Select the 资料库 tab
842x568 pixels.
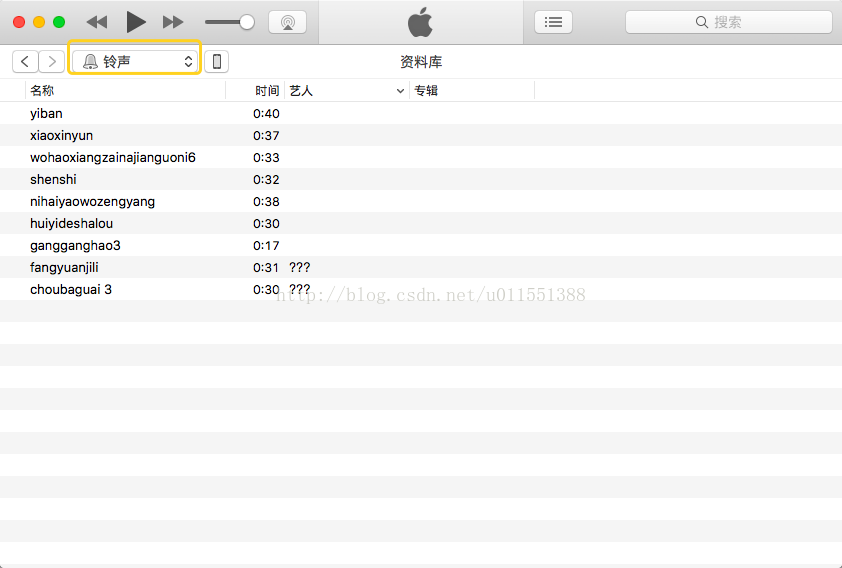(x=421, y=62)
